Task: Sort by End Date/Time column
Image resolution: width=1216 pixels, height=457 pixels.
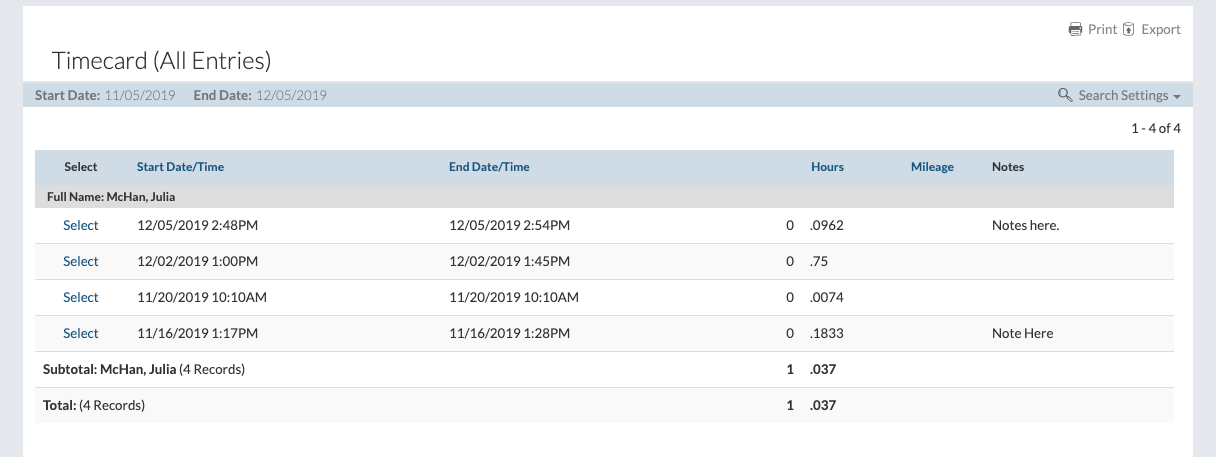Action: 489,167
